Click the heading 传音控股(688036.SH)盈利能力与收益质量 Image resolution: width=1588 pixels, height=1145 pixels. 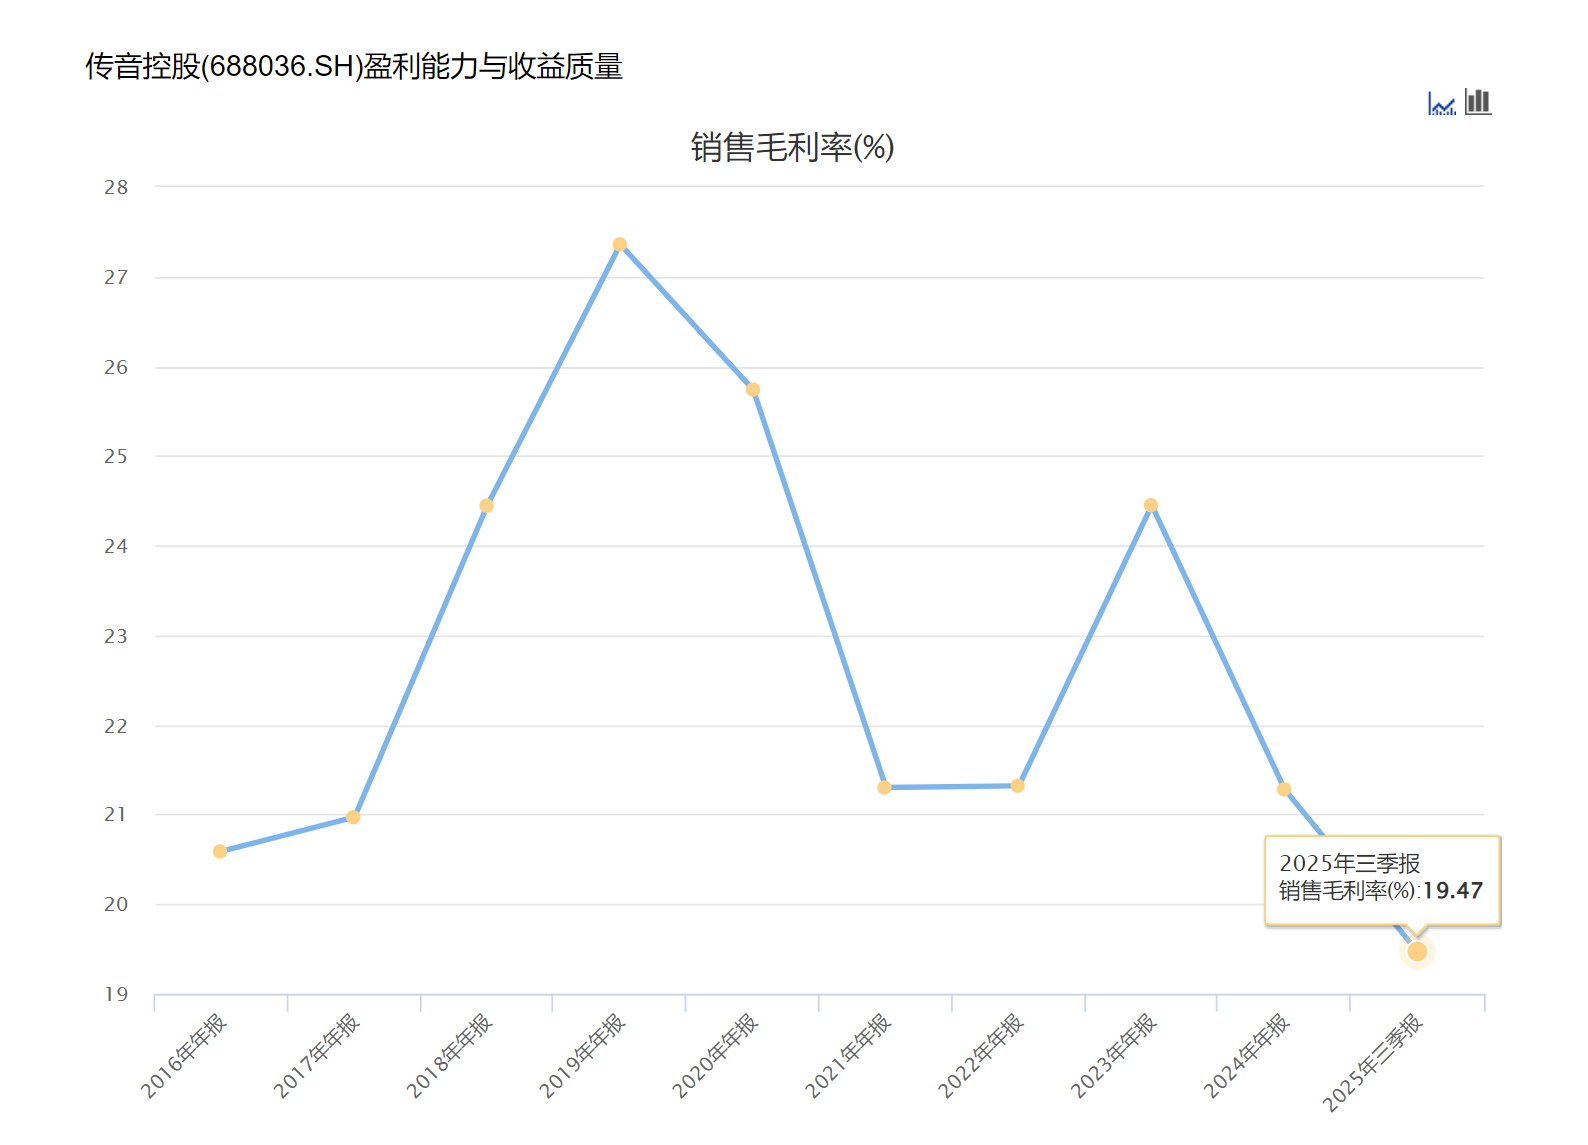pyautogui.click(x=354, y=66)
